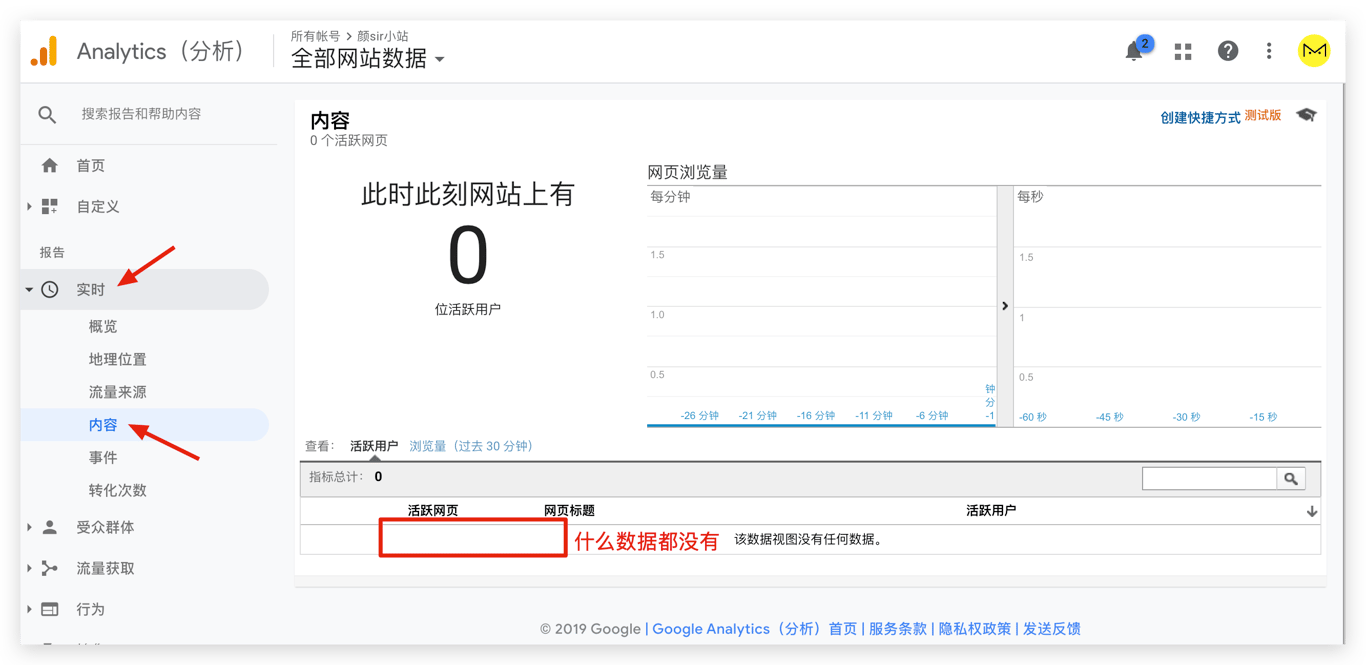1366x665 pixels.
Task: Open the notifications bell
Action: coord(1134,51)
